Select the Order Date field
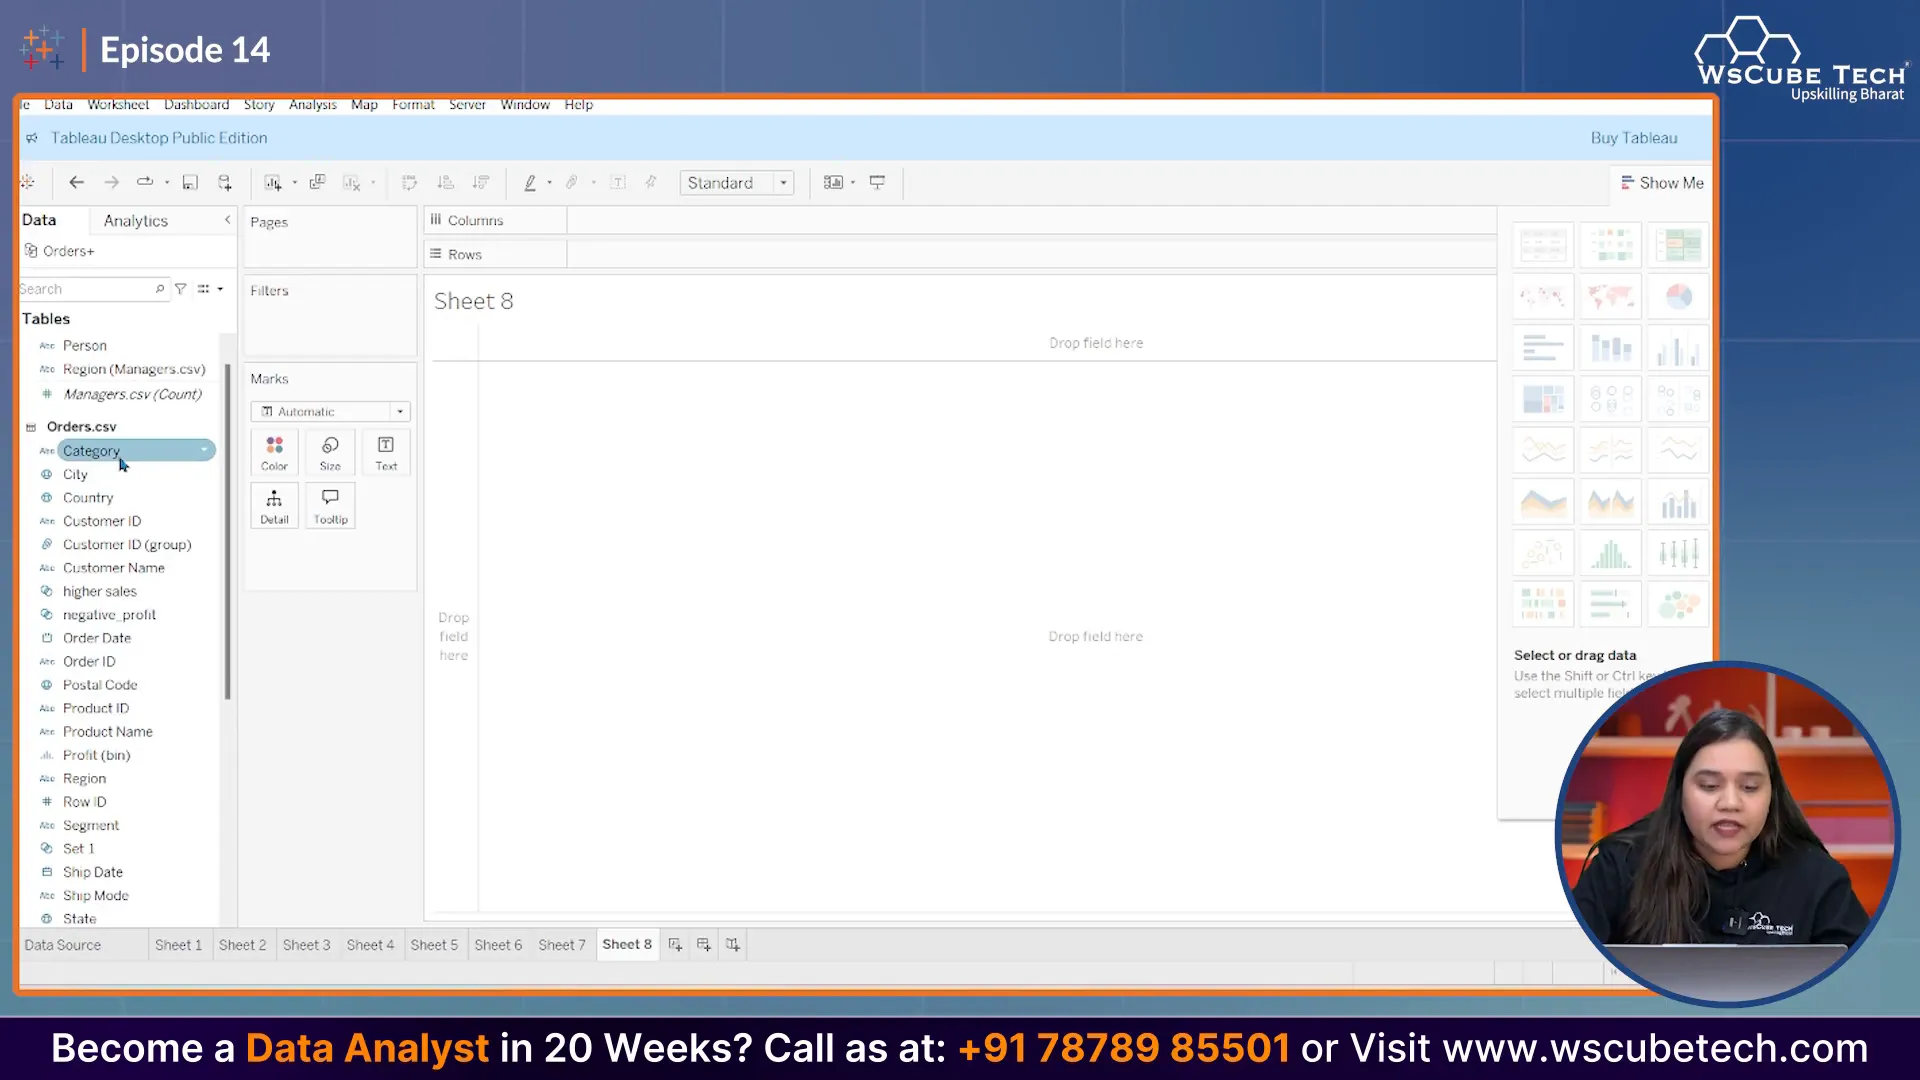 click(97, 638)
